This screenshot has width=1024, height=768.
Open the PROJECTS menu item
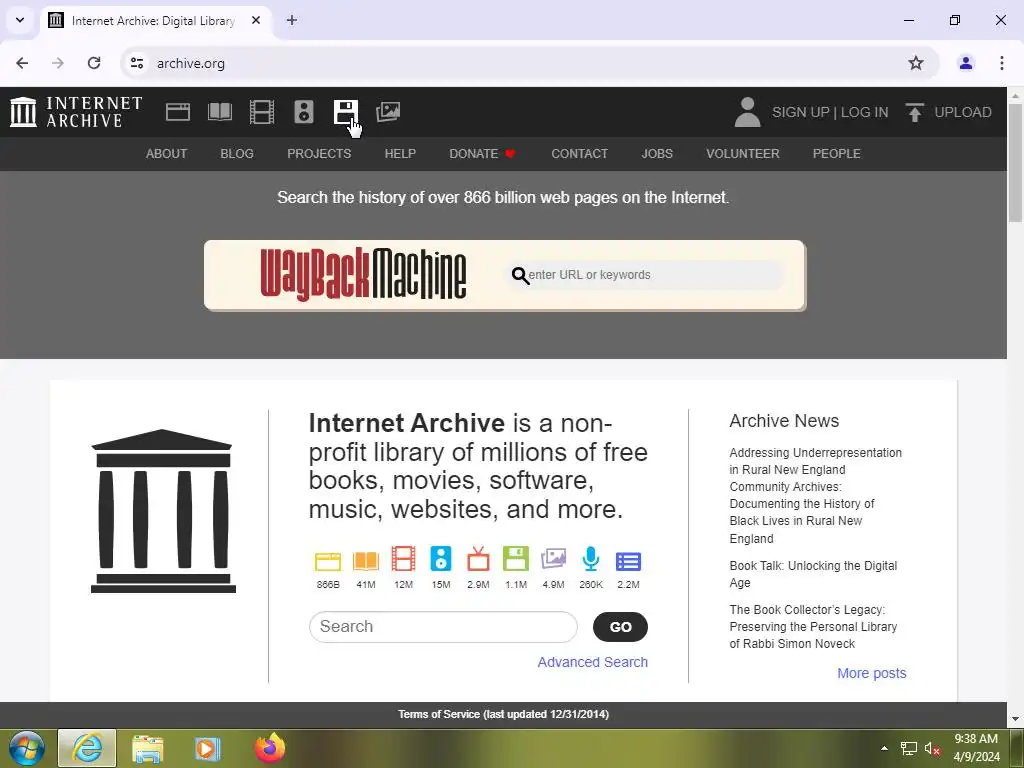319,153
